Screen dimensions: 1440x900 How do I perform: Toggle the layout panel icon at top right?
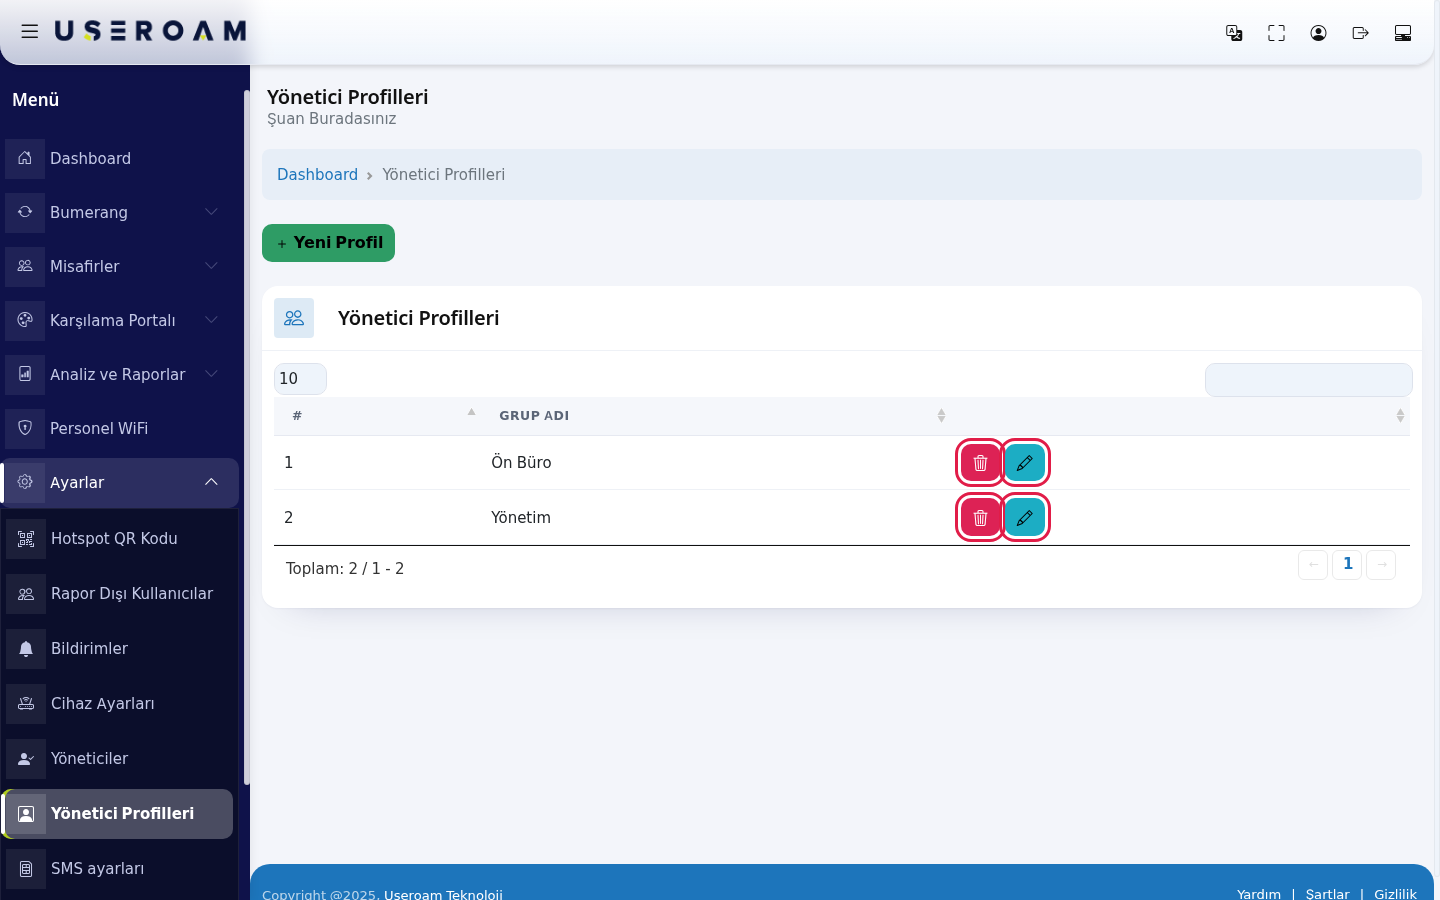coord(1402,33)
